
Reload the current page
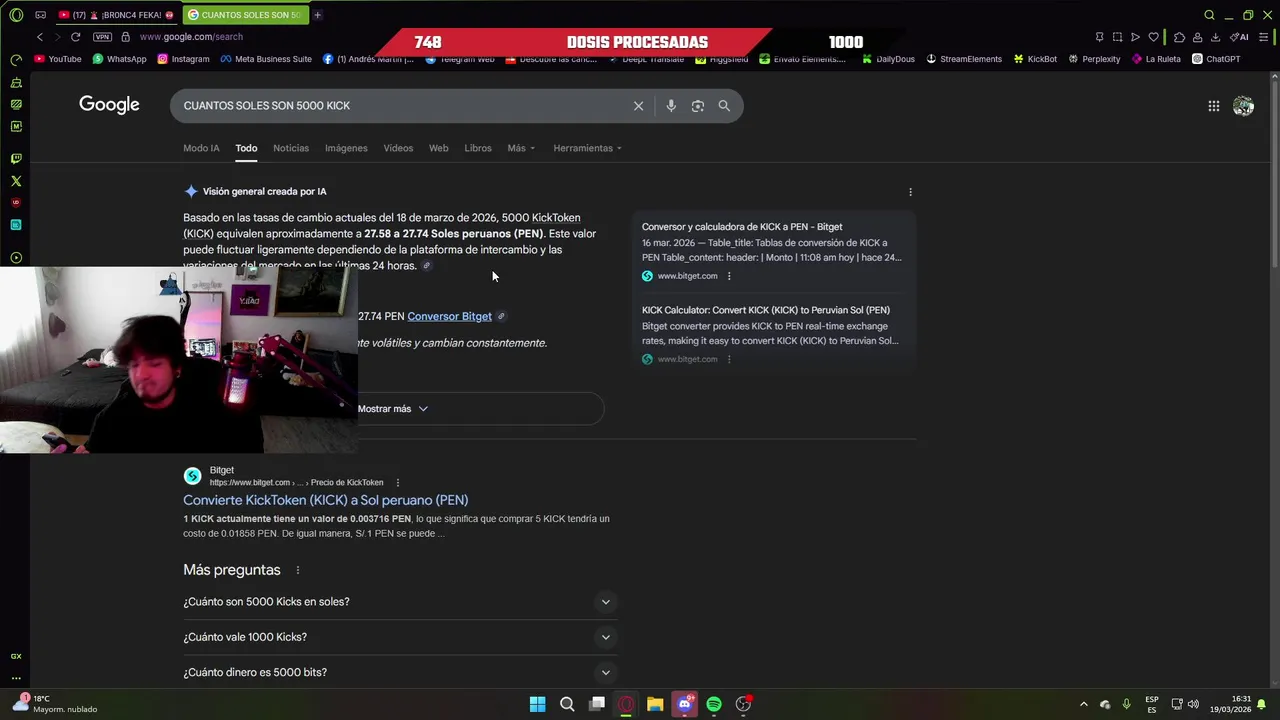click(x=75, y=37)
